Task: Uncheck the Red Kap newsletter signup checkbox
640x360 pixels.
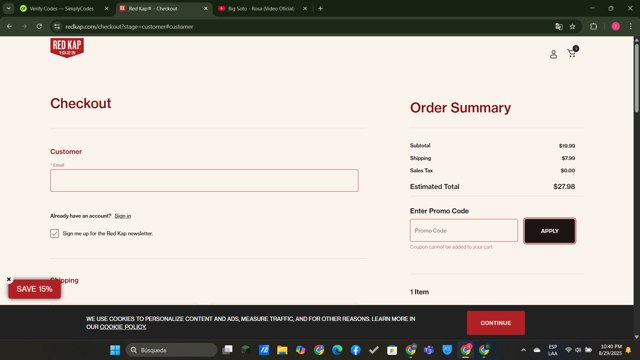Action: pyautogui.click(x=54, y=233)
